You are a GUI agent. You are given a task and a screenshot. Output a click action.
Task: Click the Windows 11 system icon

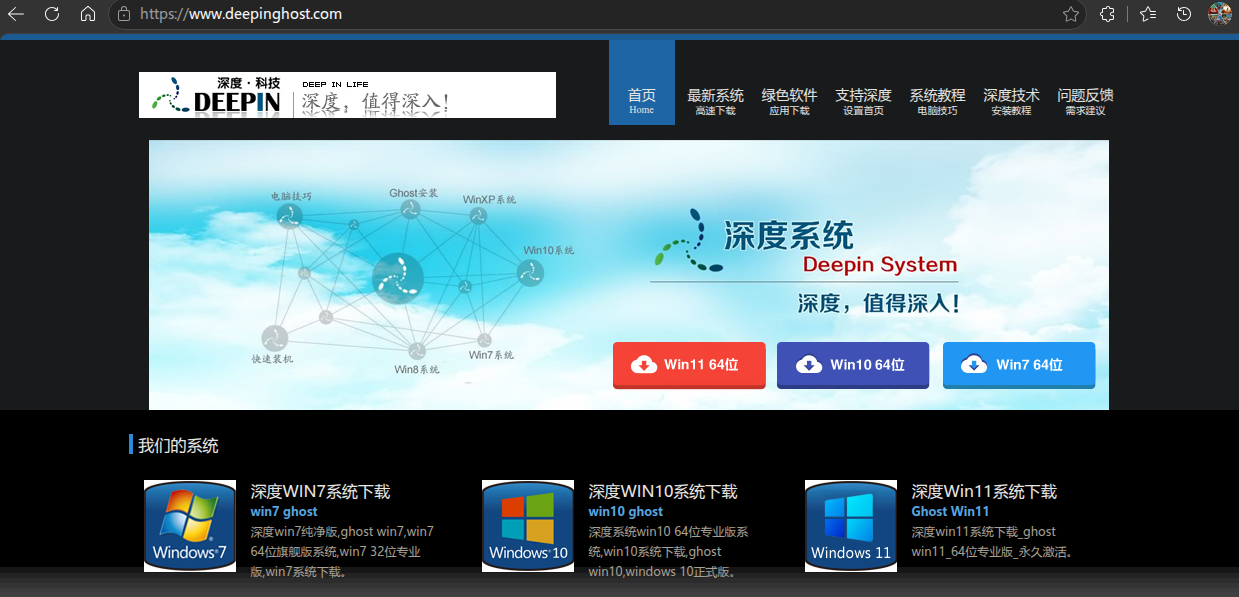click(x=851, y=526)
